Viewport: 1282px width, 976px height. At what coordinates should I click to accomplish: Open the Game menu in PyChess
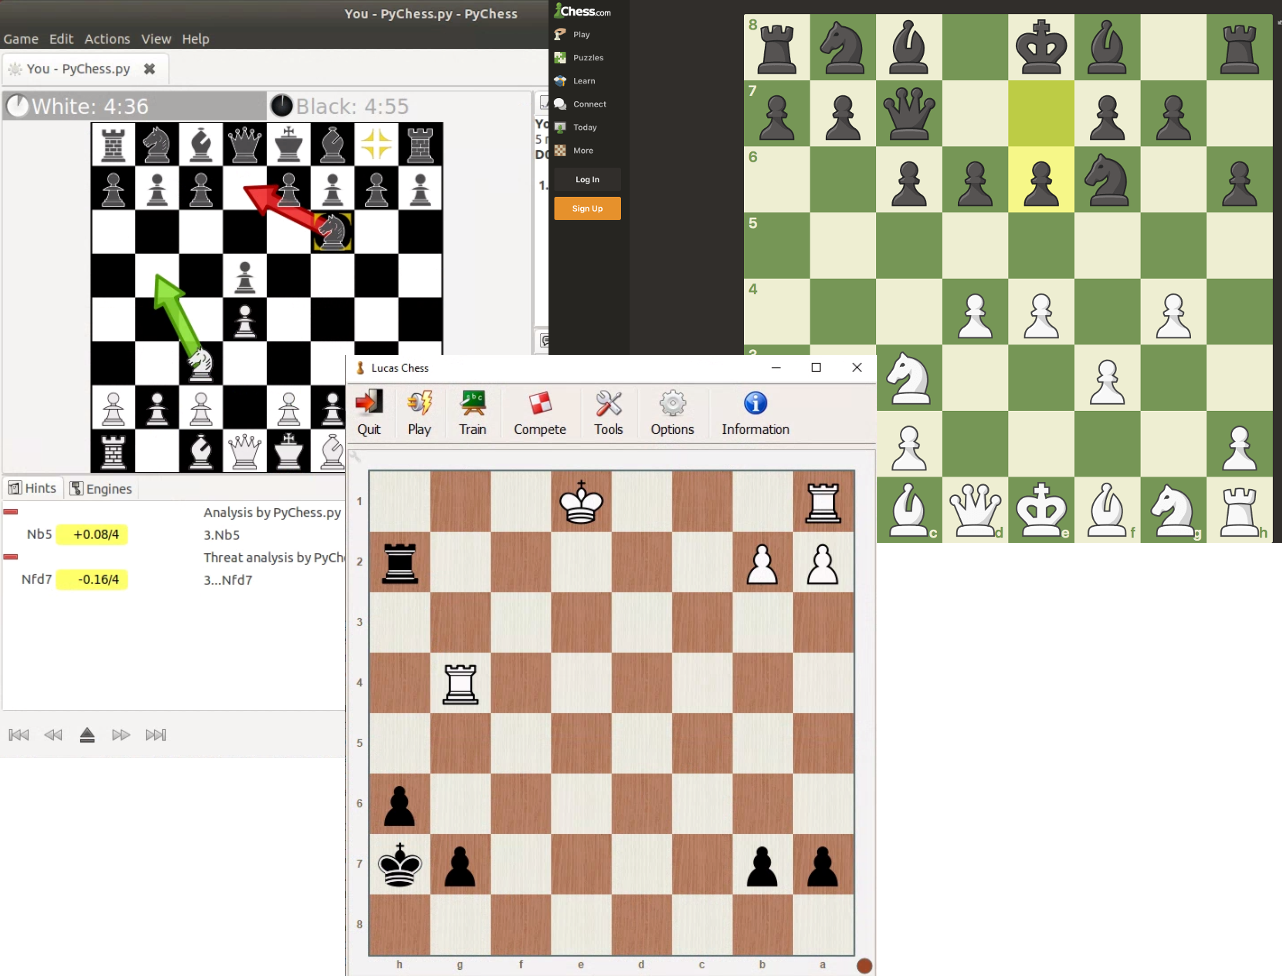pos(20,38)
